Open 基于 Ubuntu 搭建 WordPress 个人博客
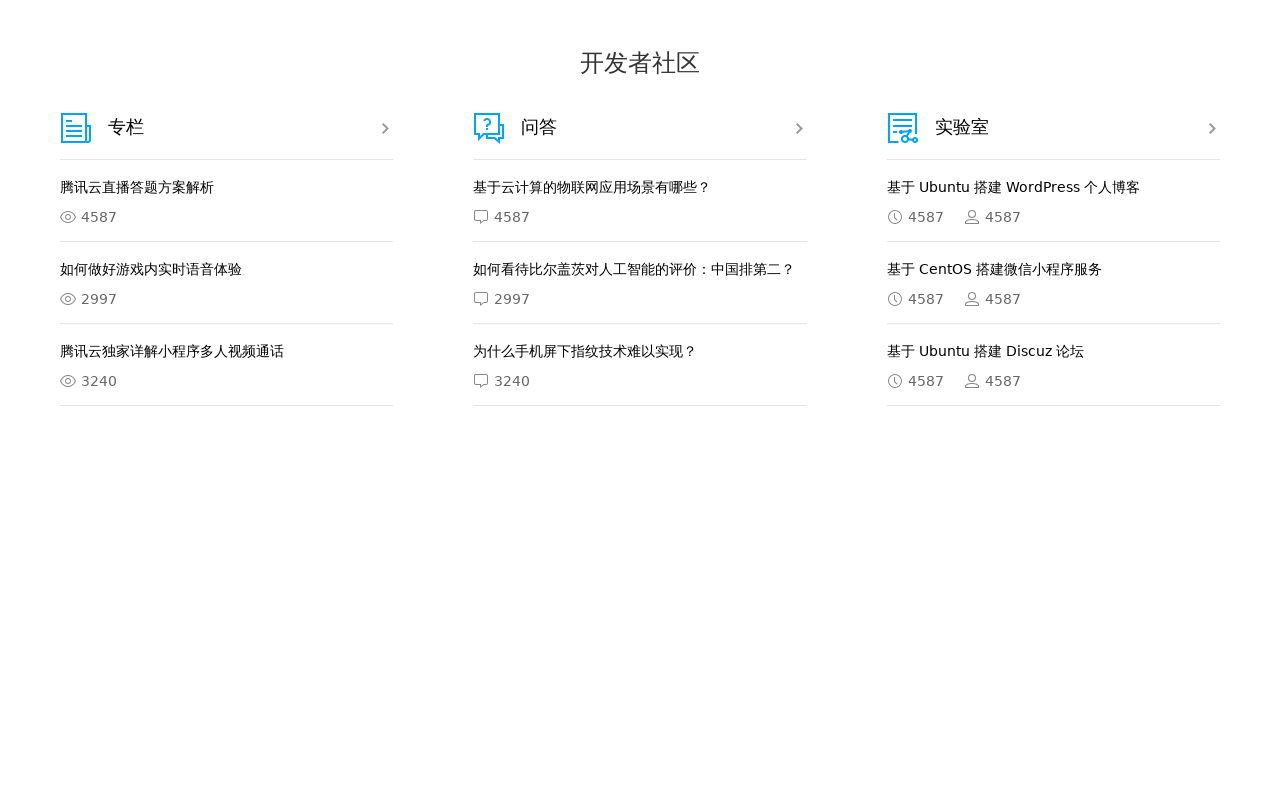 click(x=1013, y=186)
